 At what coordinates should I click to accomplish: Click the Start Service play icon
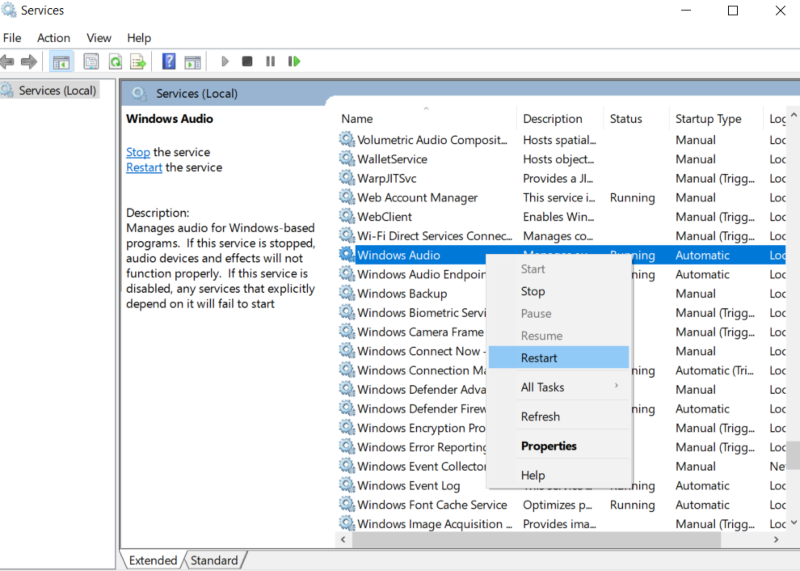(x=224, y=62)
